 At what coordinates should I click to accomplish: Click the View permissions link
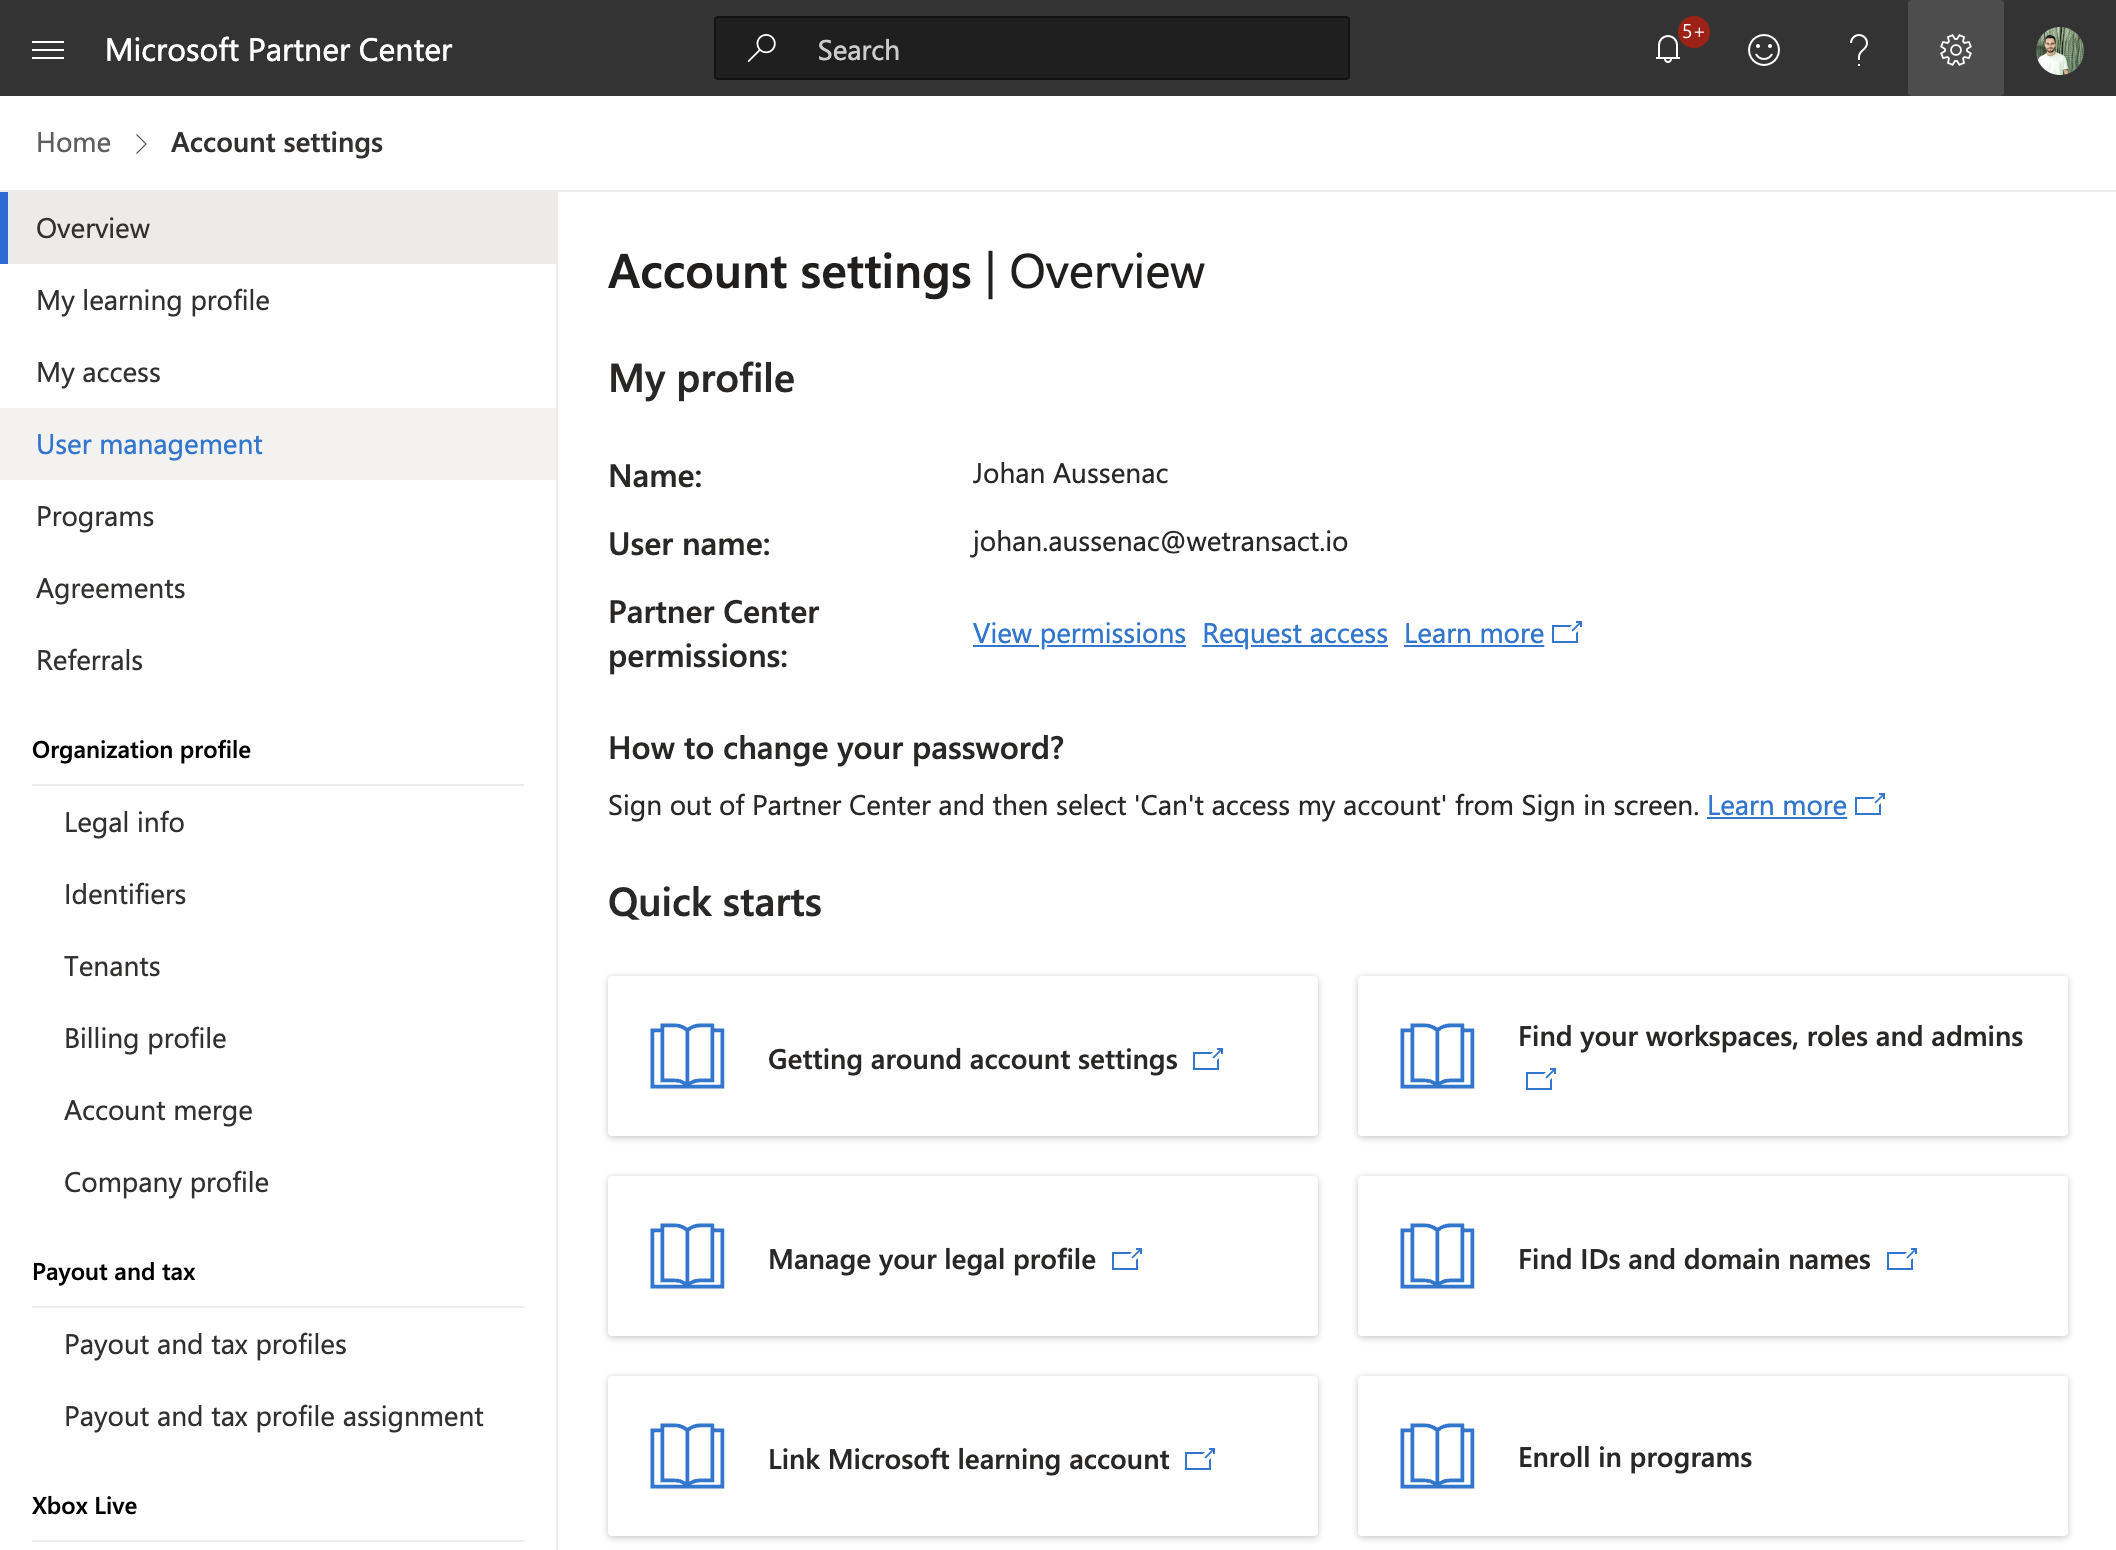[1079, 633]
